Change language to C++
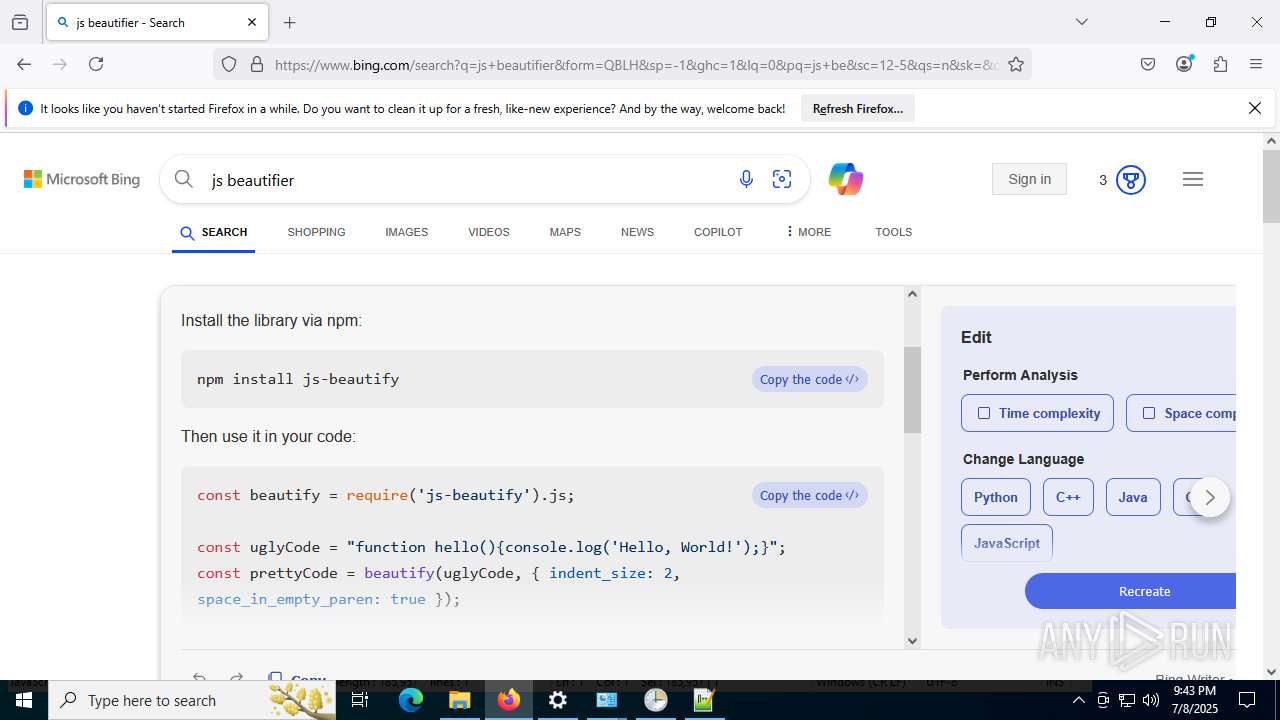The width and height of the screenshot is (1280, 720). (1068, 497)
